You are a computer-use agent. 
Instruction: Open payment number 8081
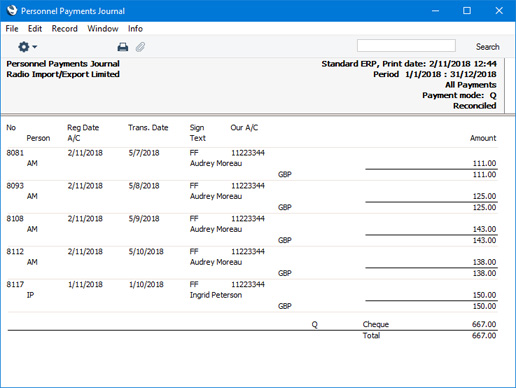tap(15, 153)
